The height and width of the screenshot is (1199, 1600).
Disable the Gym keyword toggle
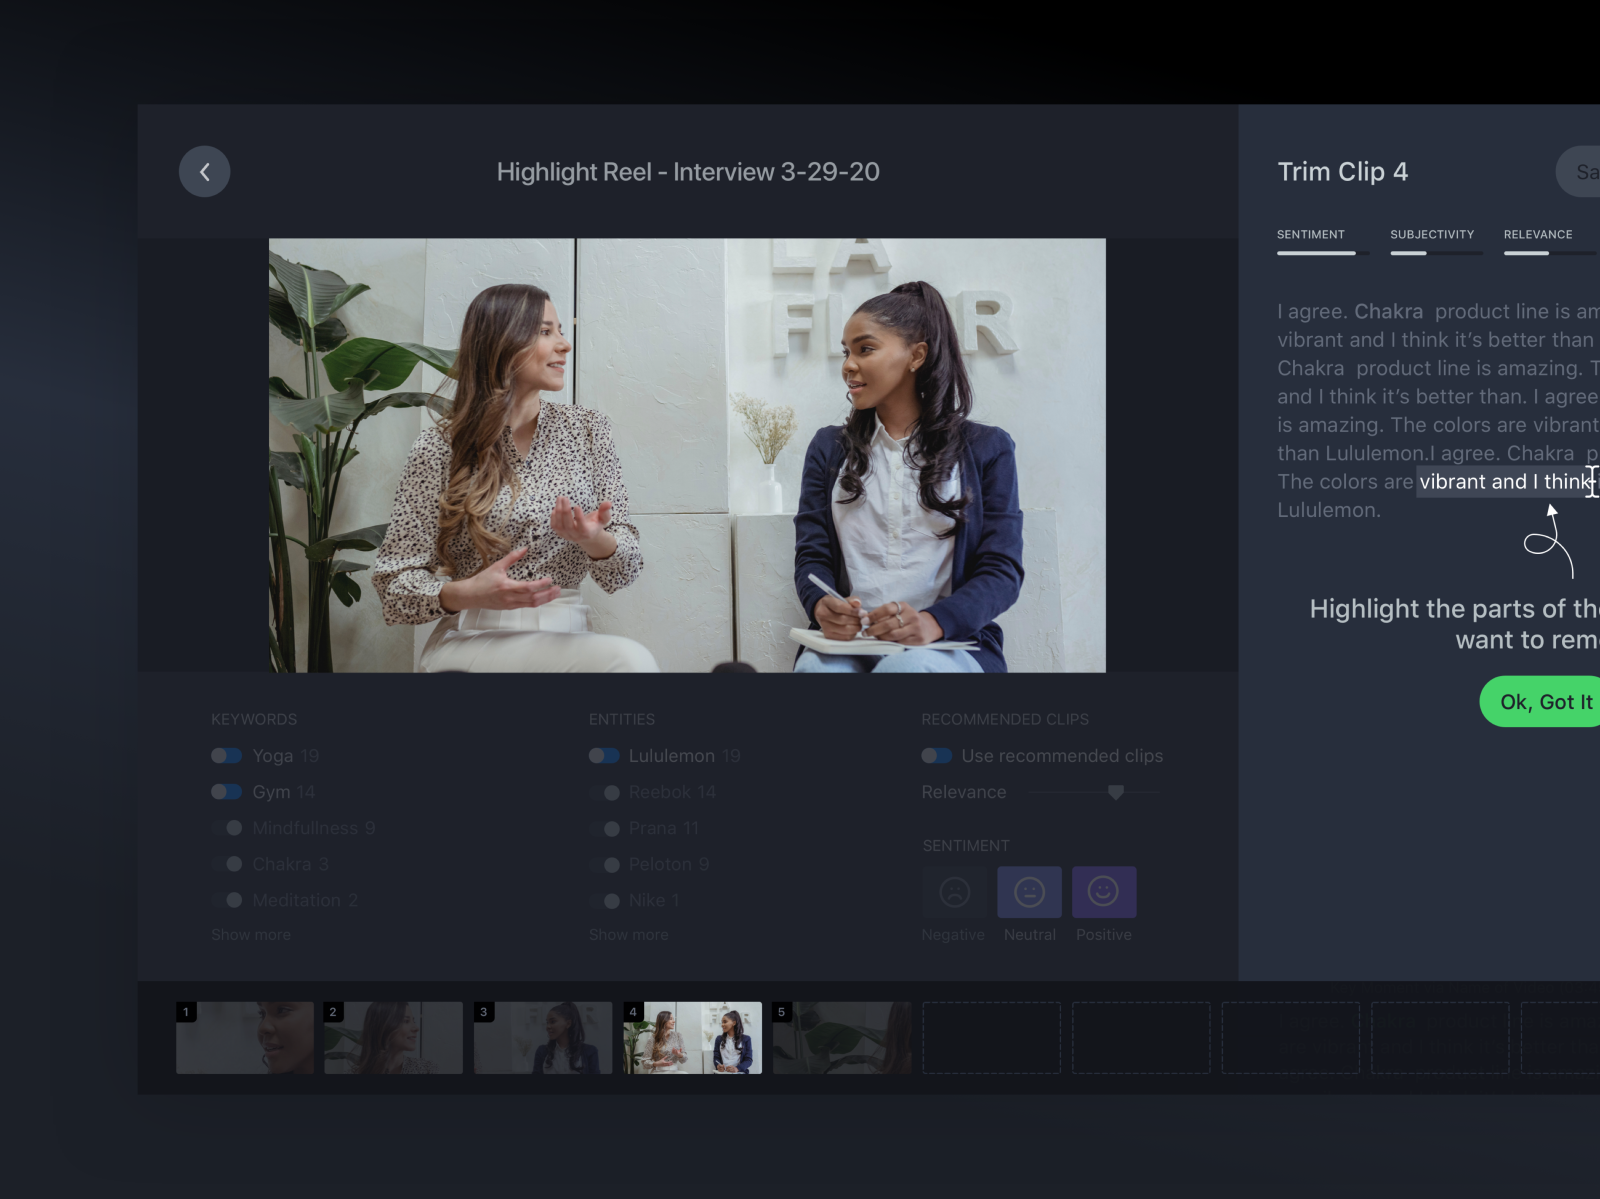(226, 791)
